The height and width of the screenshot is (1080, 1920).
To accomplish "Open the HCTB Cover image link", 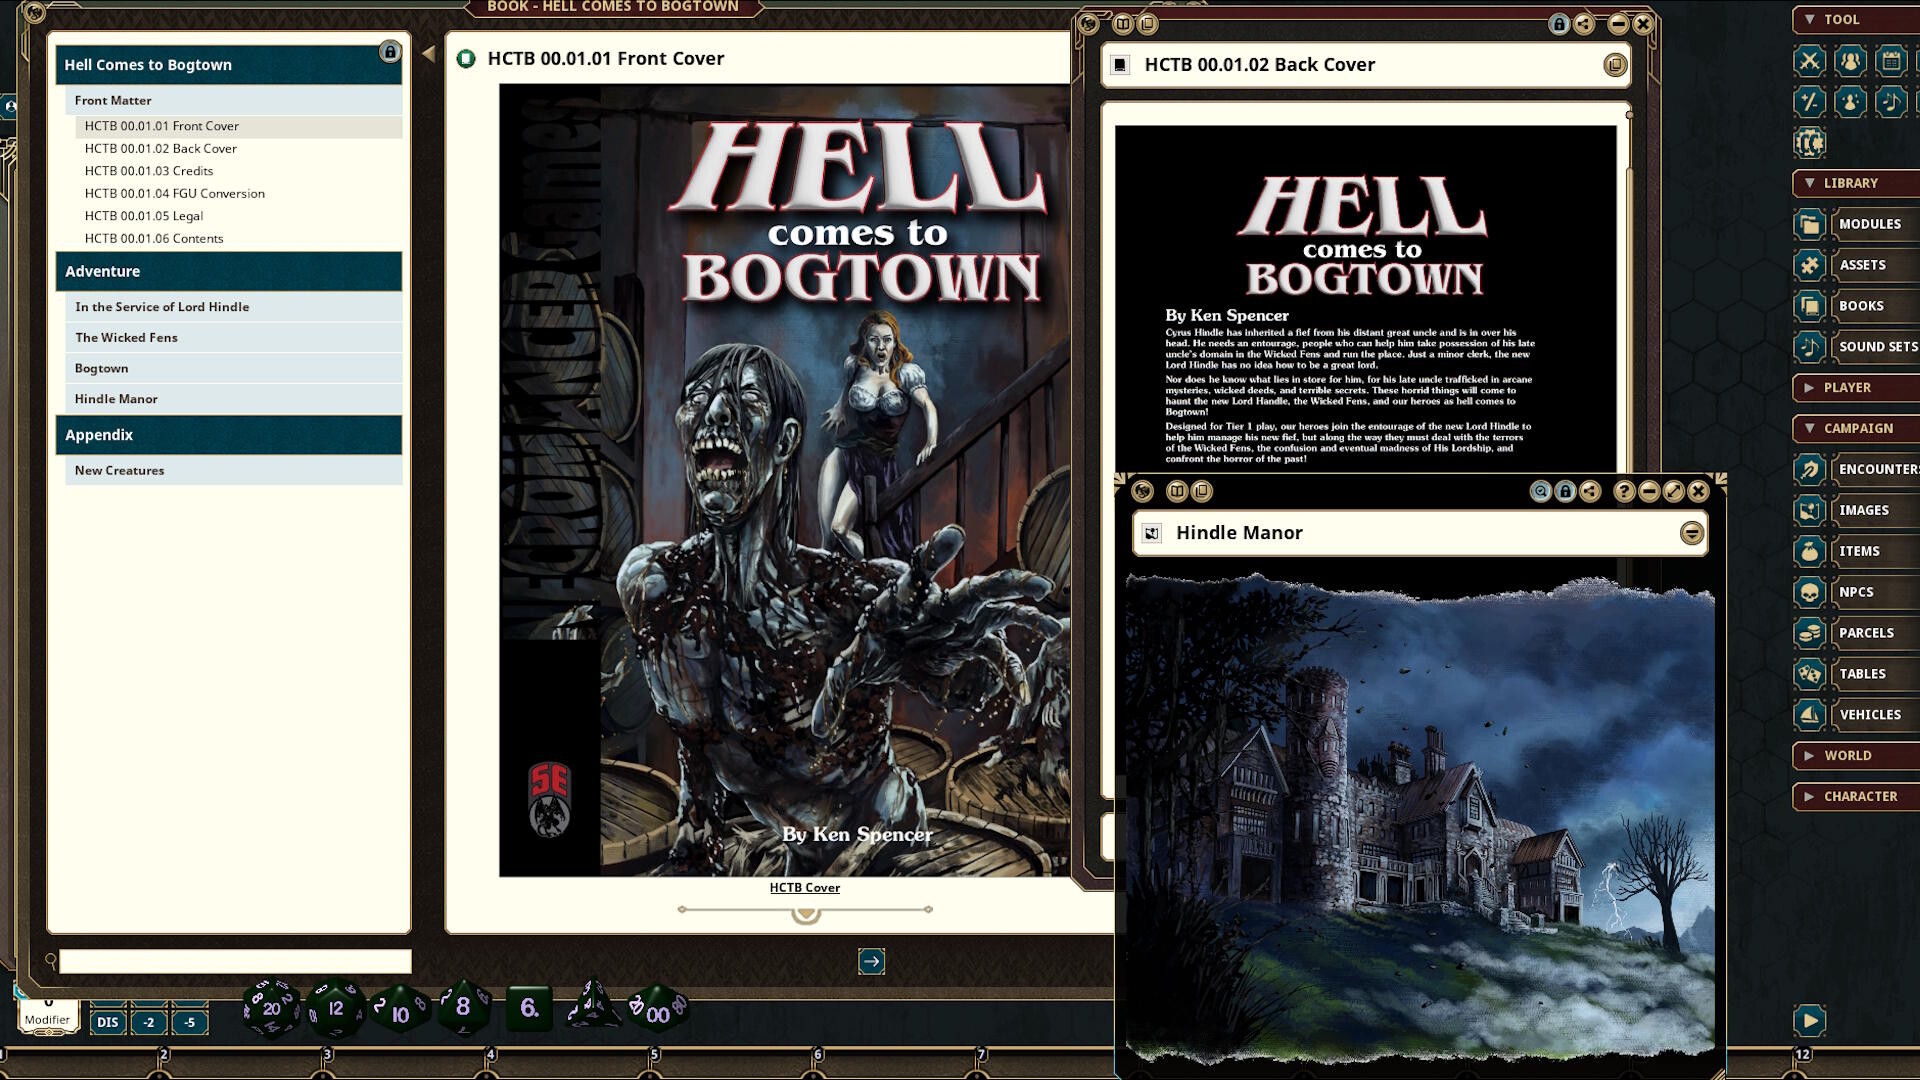I will pos(804,887).
